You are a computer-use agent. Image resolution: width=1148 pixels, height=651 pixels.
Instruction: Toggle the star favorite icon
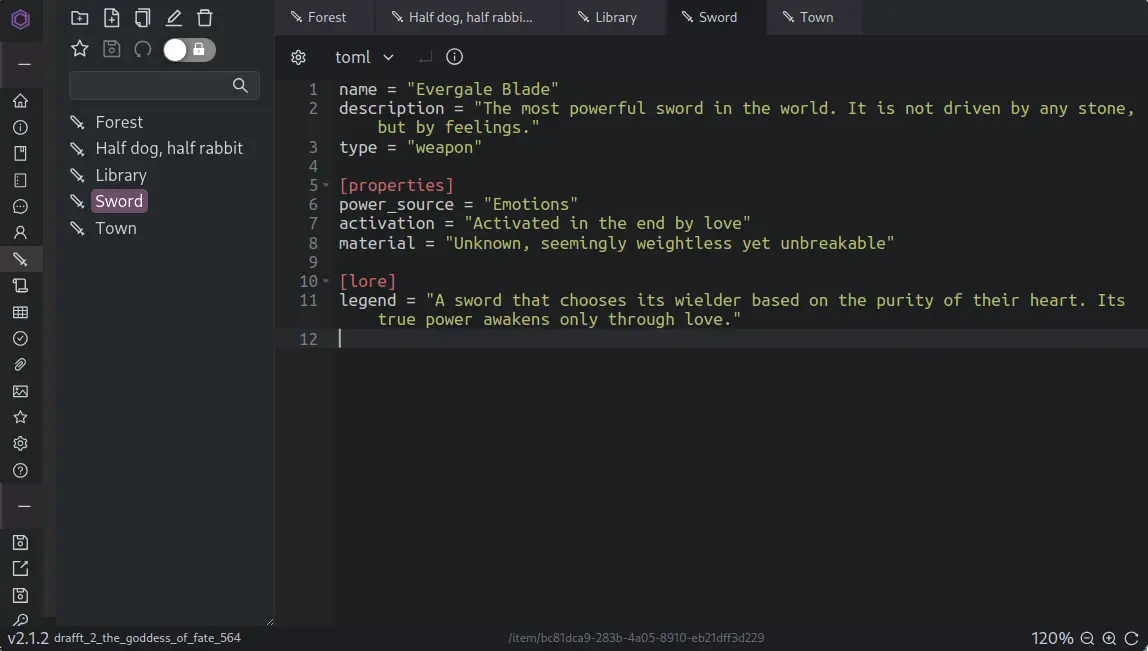[79, 48]
